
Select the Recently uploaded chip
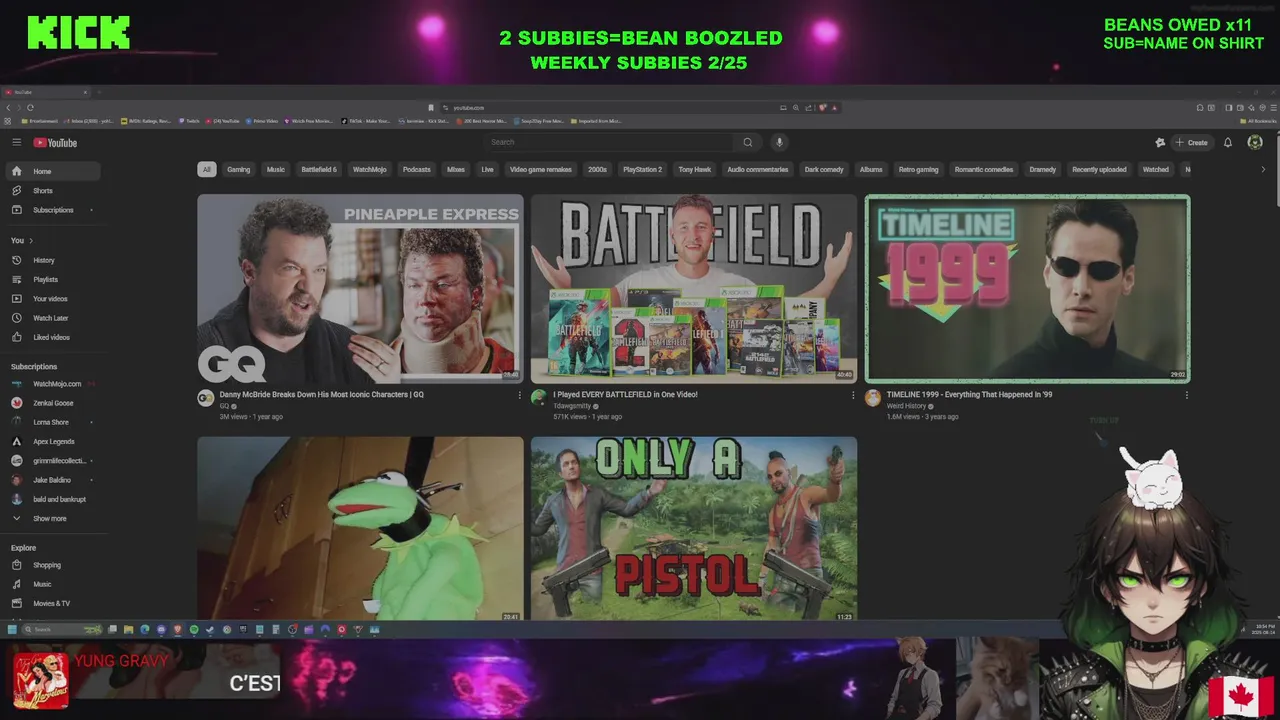pyautogui.click(x=1100, y=169)
